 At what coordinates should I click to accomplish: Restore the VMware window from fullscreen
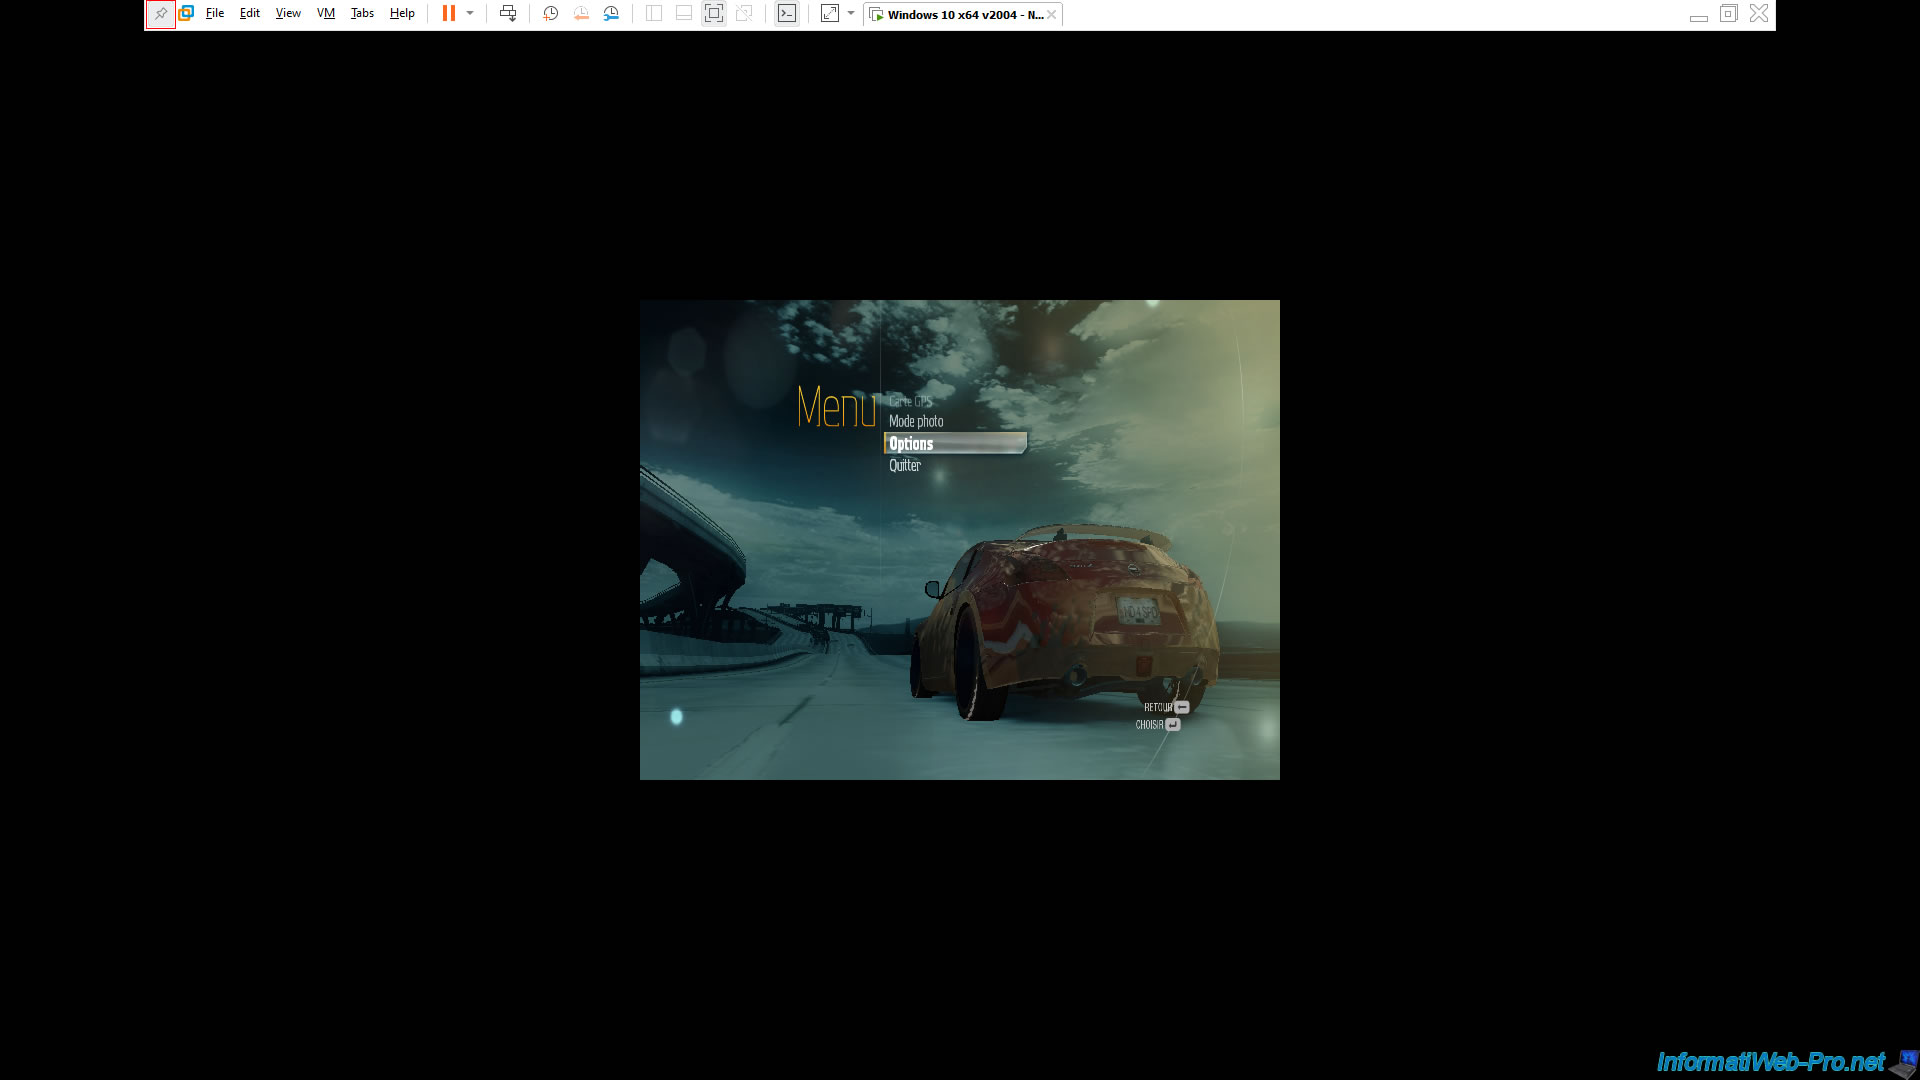[x=1728, y=14]
